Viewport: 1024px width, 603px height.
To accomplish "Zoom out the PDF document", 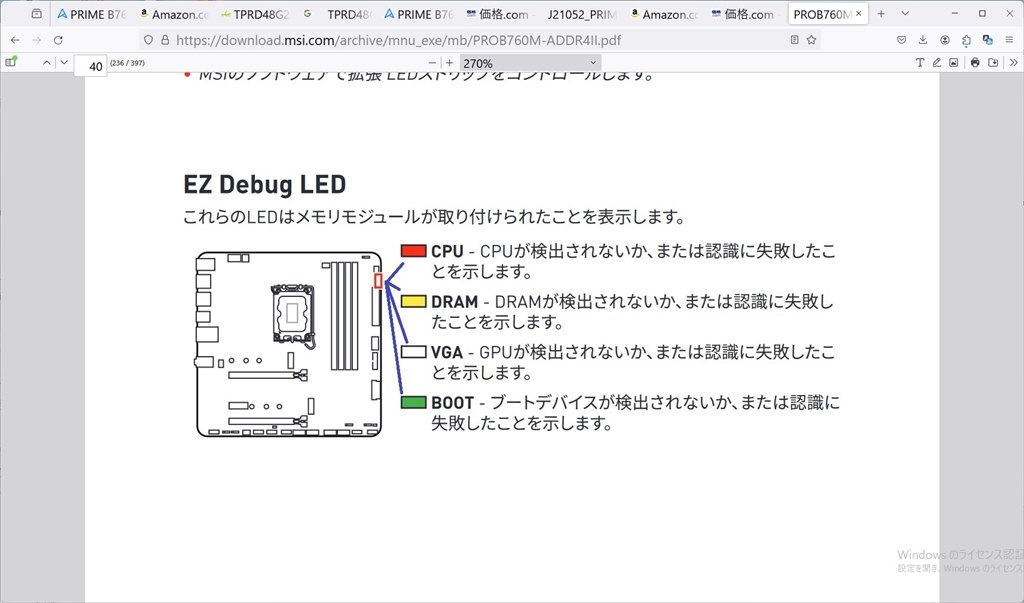I will (432, 63).
